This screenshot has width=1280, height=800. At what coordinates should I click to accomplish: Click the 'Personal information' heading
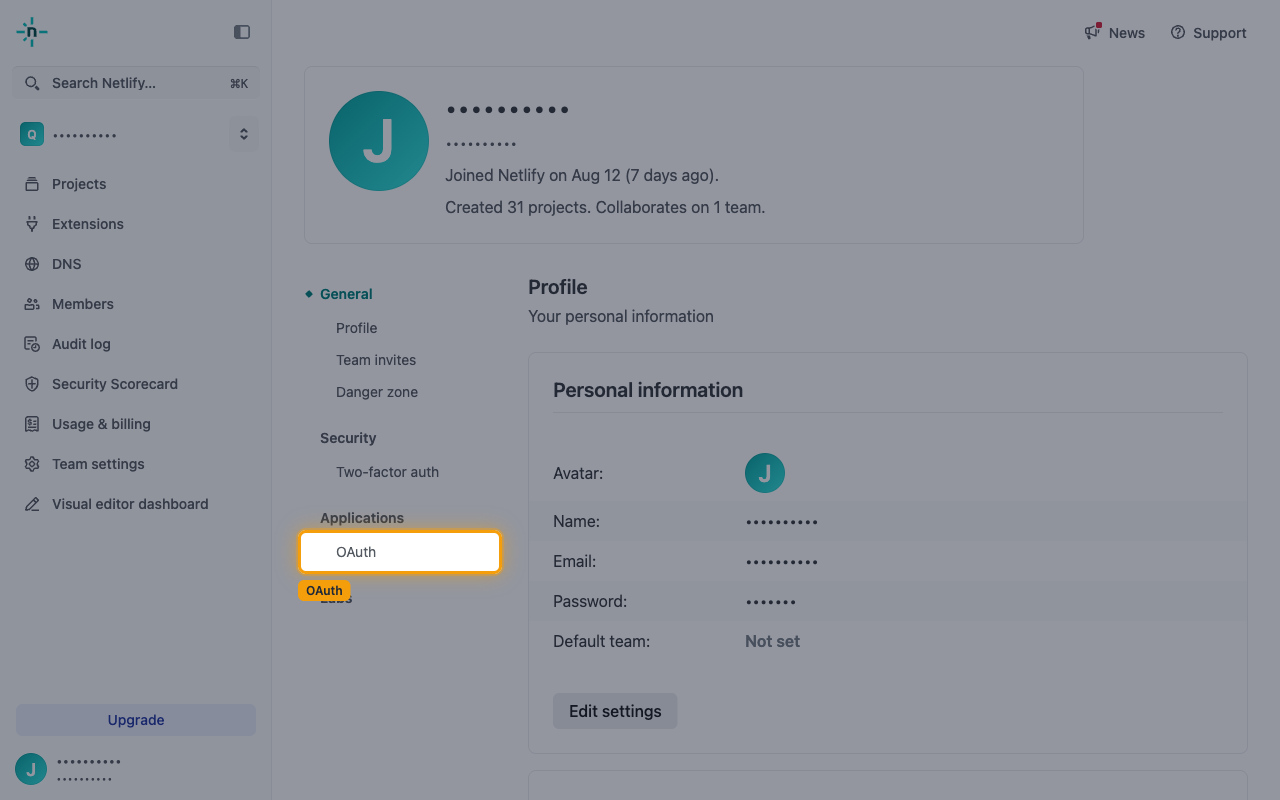click(648, 390)
